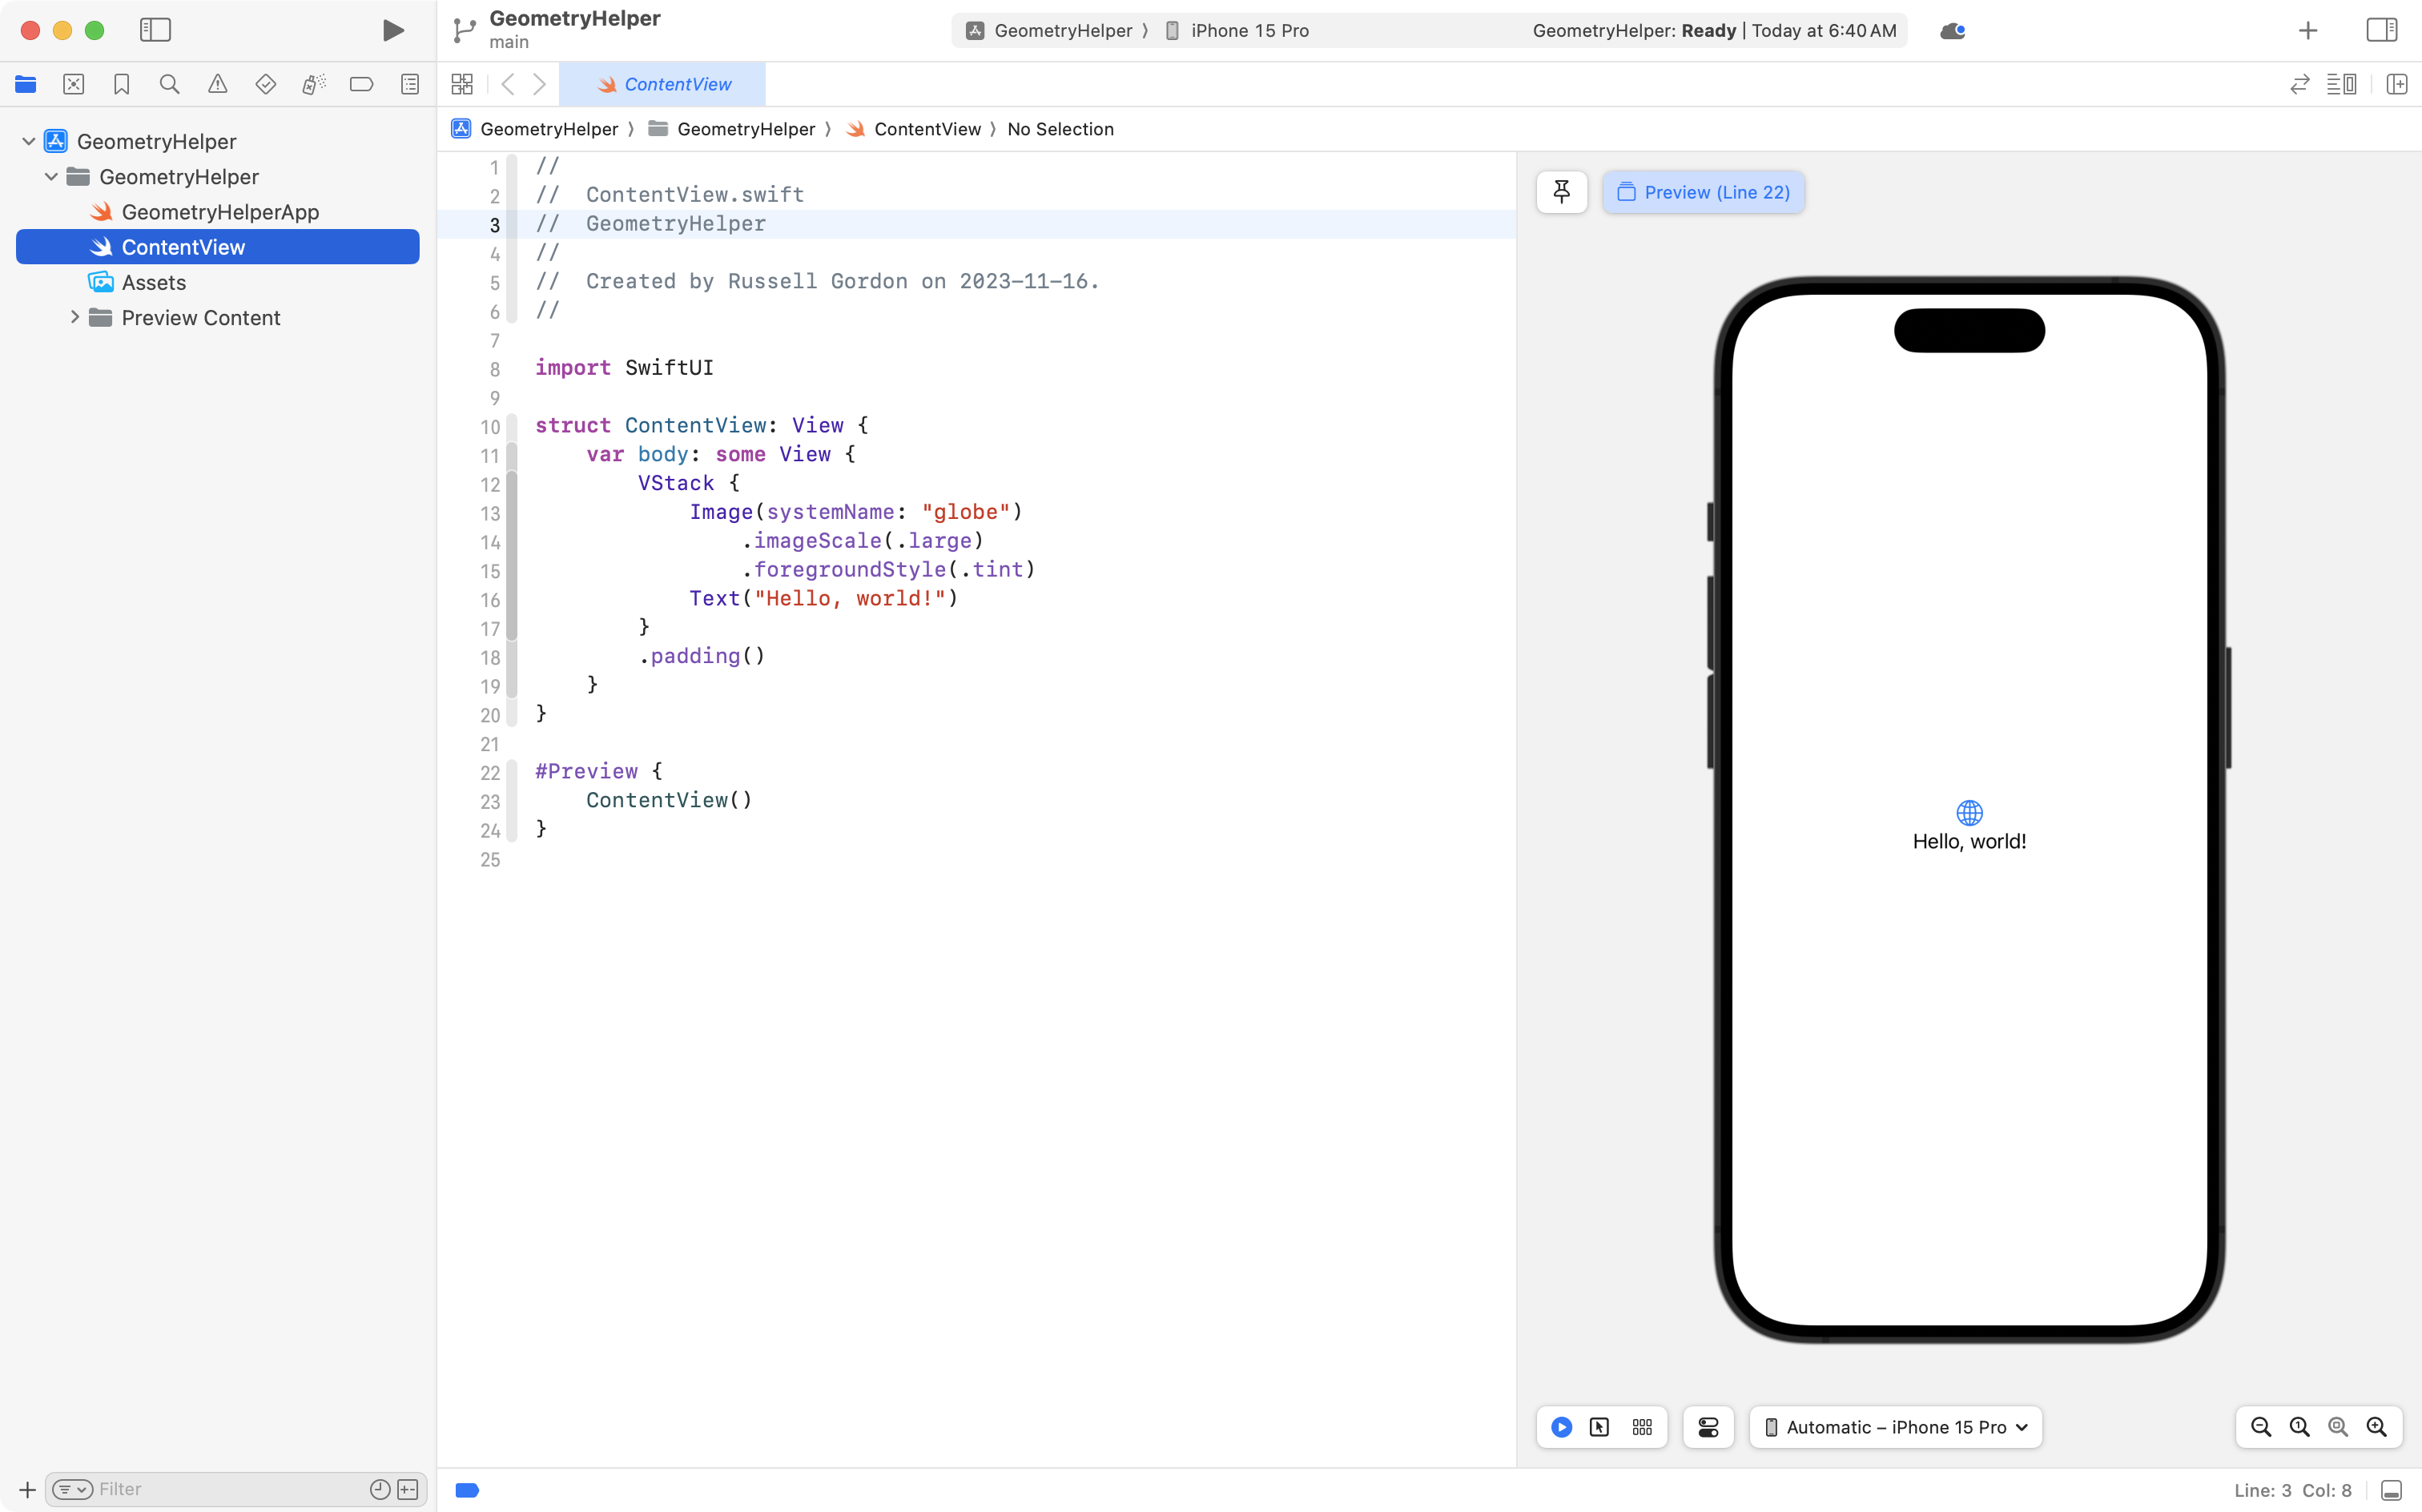Viewport: 2422px width, 1512px height.
Task: Open the Find navigator magnifier icon
Action: coord(169,84)
